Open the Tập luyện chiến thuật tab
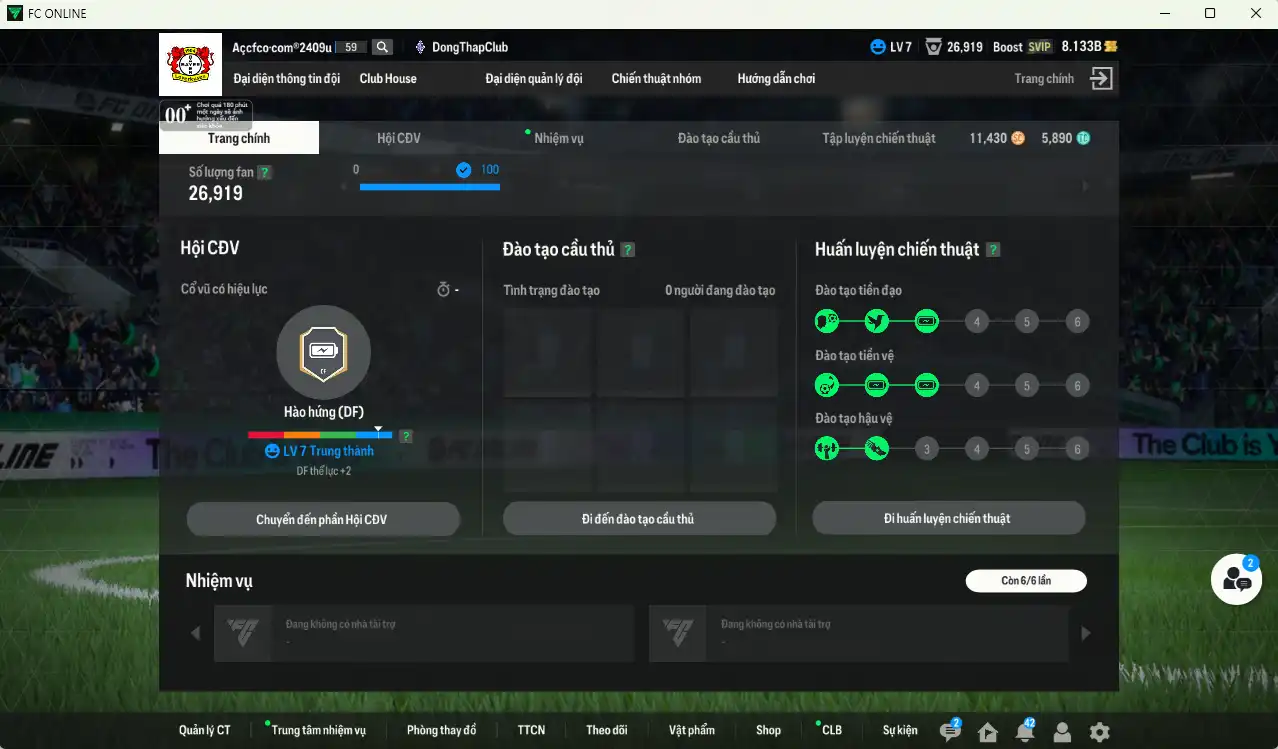Image resolution: width=1278 pixels, height=749 pixels. (879, 138)
